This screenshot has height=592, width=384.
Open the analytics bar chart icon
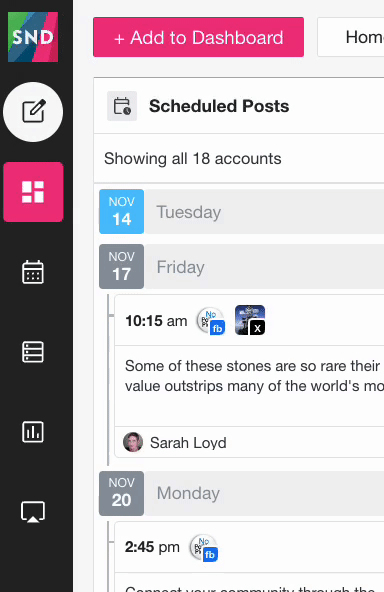(x=33, y=432)
